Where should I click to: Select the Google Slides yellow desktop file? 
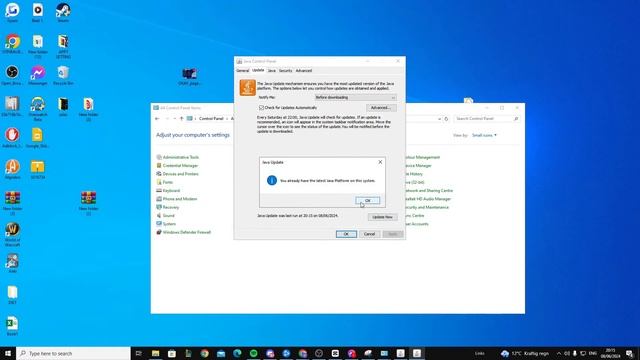point(37,138)
